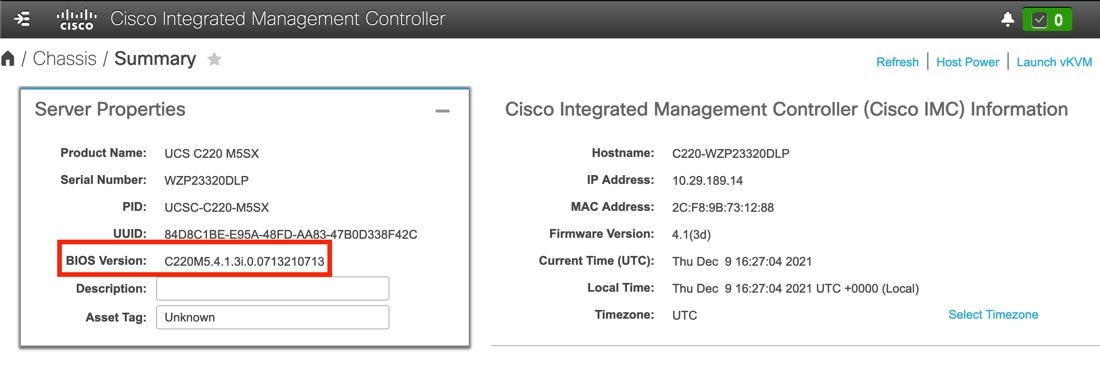Click the Cisco Integrated Management Controller title
Viewport: 1100px width, 378px height.
278,19
